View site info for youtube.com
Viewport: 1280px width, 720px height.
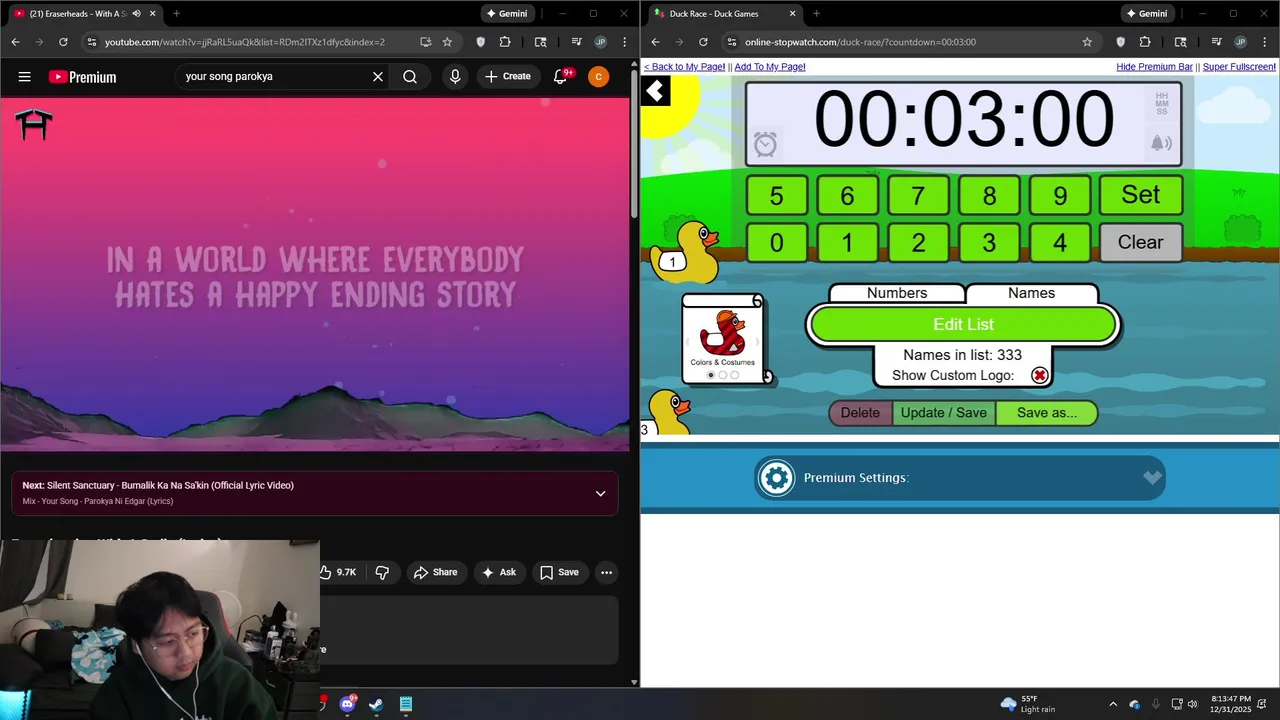92,42
